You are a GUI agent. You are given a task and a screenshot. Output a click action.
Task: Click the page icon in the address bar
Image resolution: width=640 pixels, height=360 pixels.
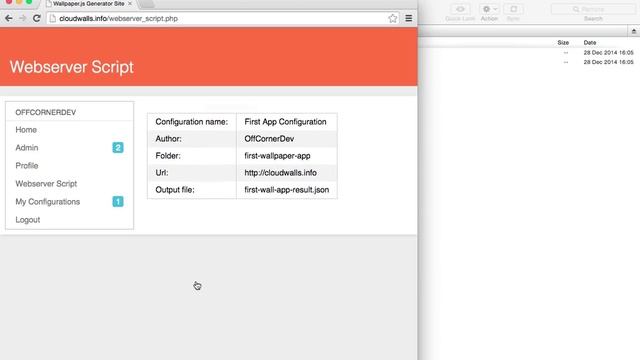[x=53, y=18]
